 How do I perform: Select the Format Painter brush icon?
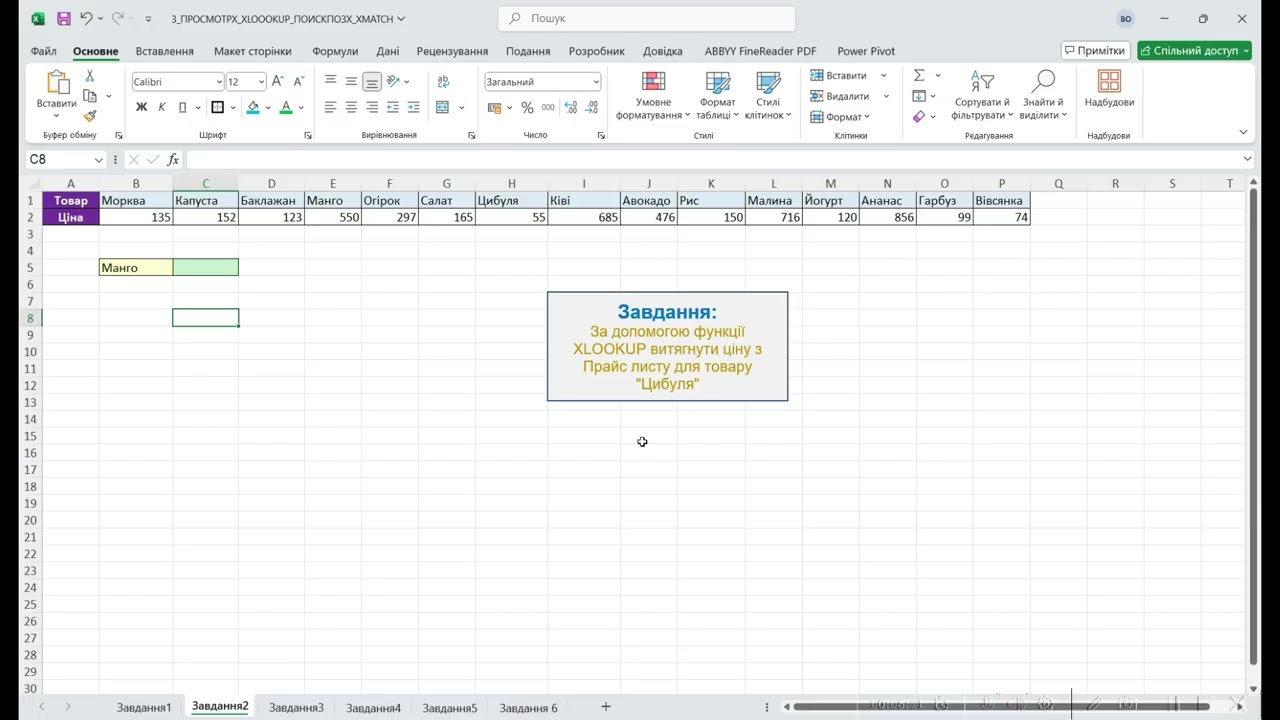(x=90, y=116)
